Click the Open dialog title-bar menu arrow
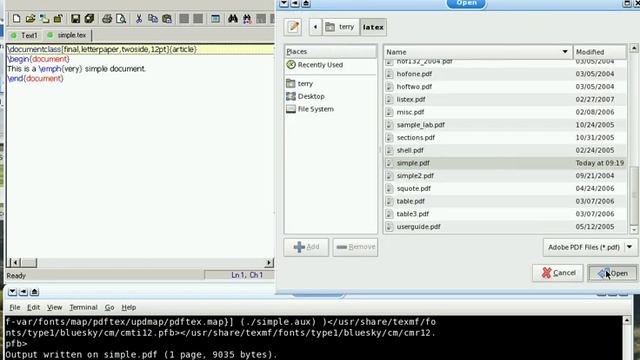 click(x=284, y=3)
